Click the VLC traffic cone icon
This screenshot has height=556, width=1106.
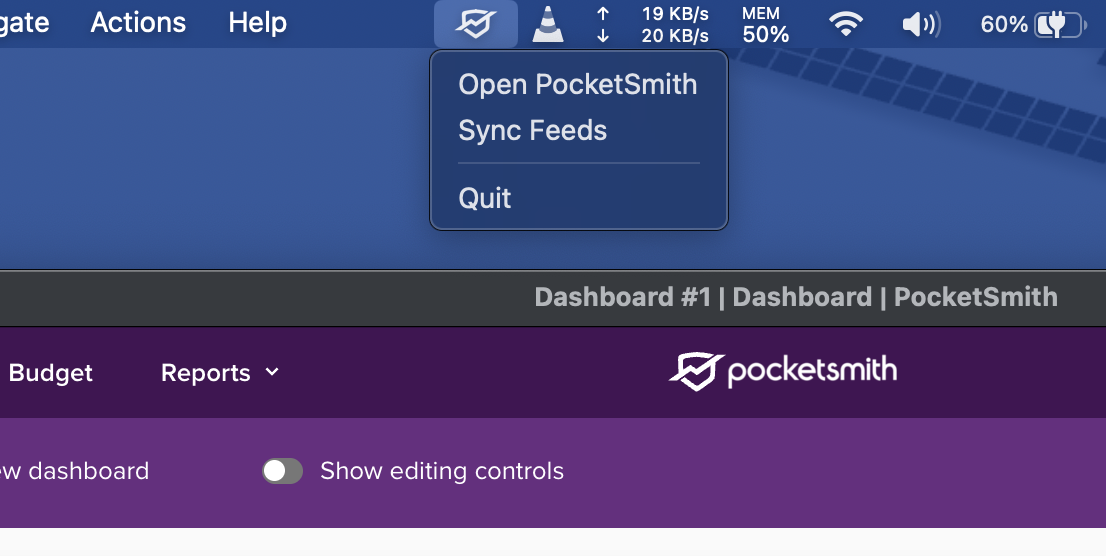[x=547, y=24]
